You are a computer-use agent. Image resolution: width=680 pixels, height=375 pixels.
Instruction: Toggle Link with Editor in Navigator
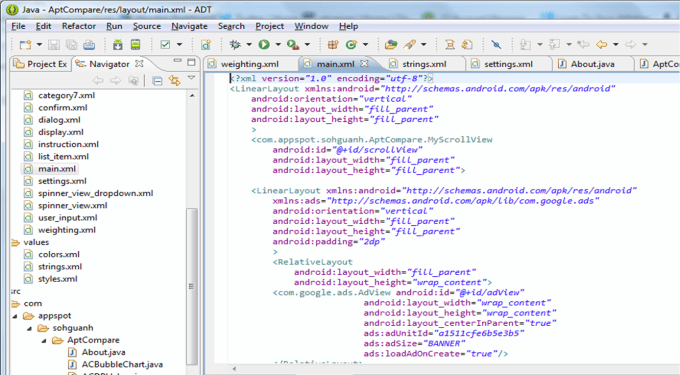pos(174,81)
